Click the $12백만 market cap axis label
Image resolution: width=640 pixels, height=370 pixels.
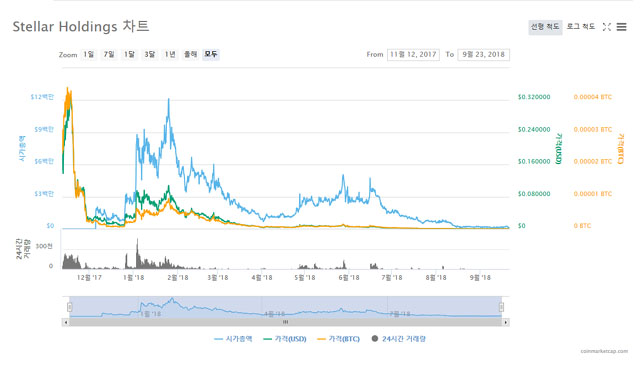tap(42, 97)
